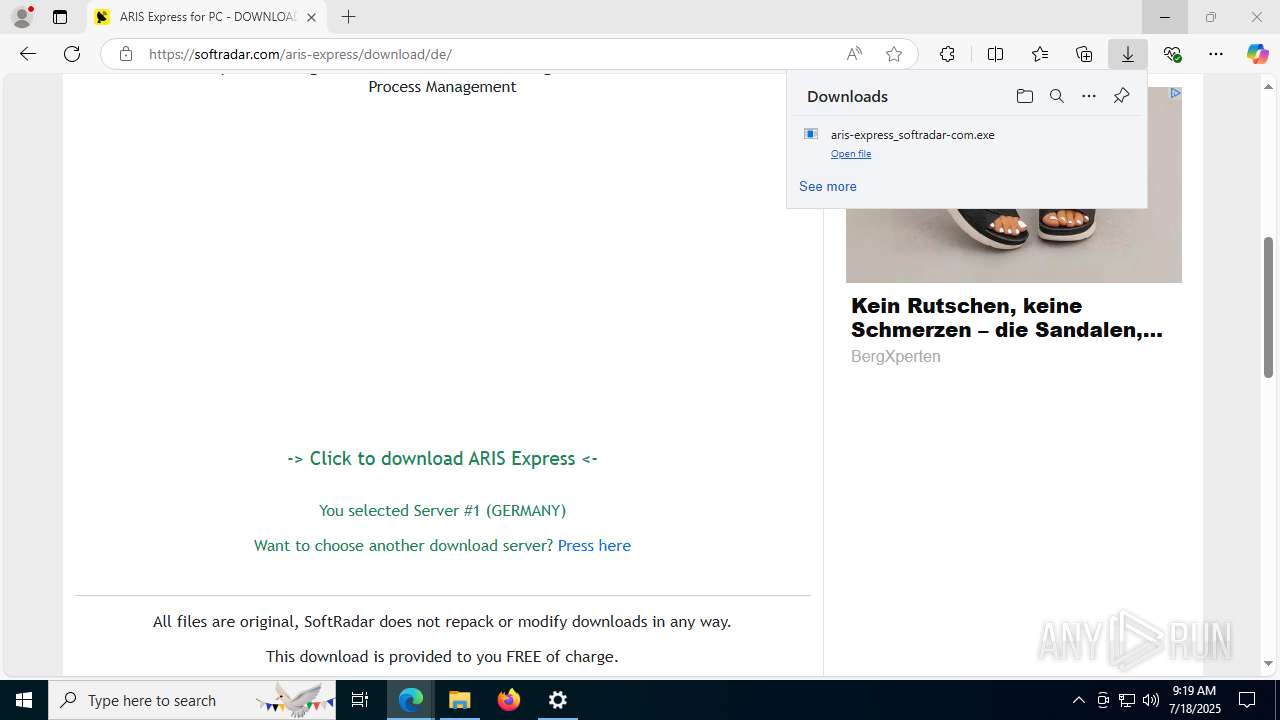Click AdChoices icon on advertisement

point(1175,93)
